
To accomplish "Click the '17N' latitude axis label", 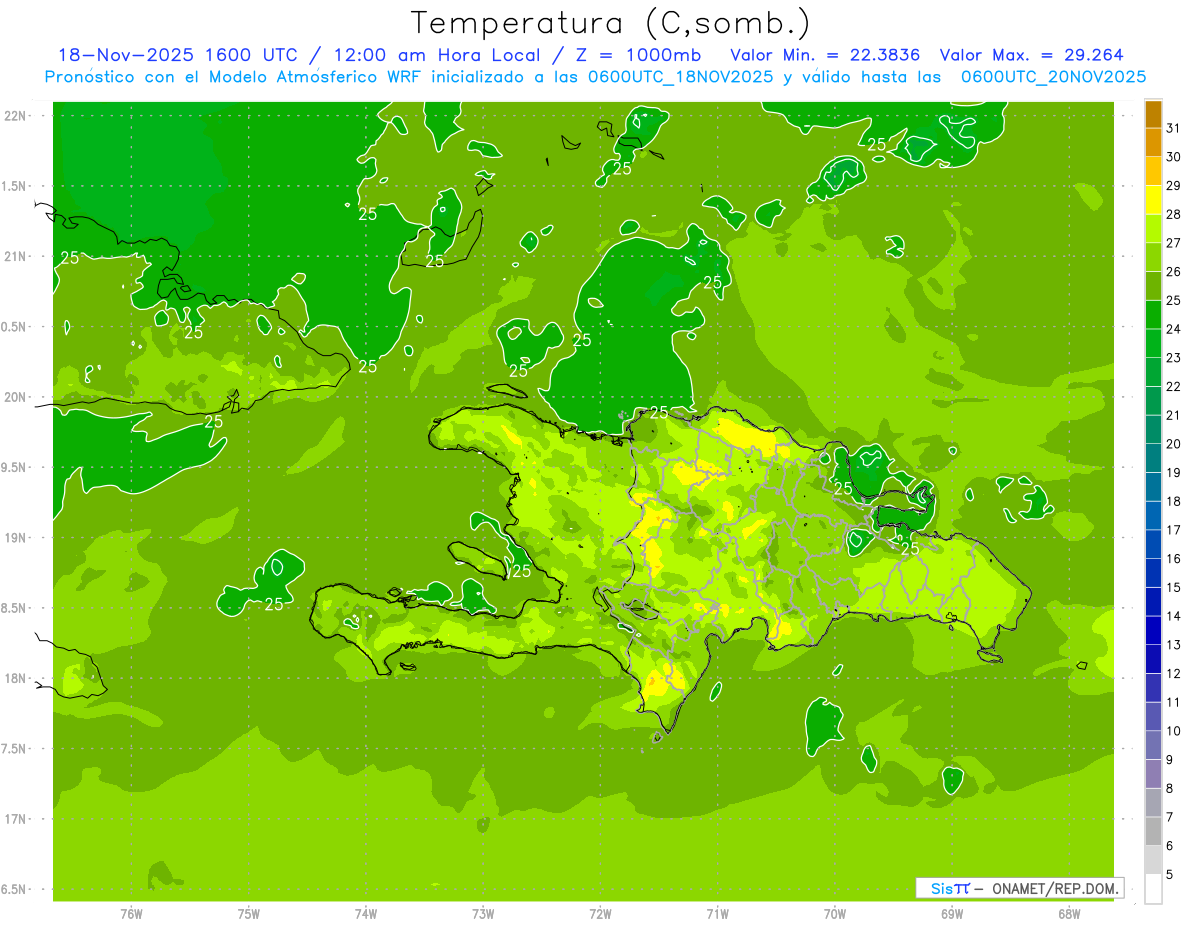I will click(15, 819).
